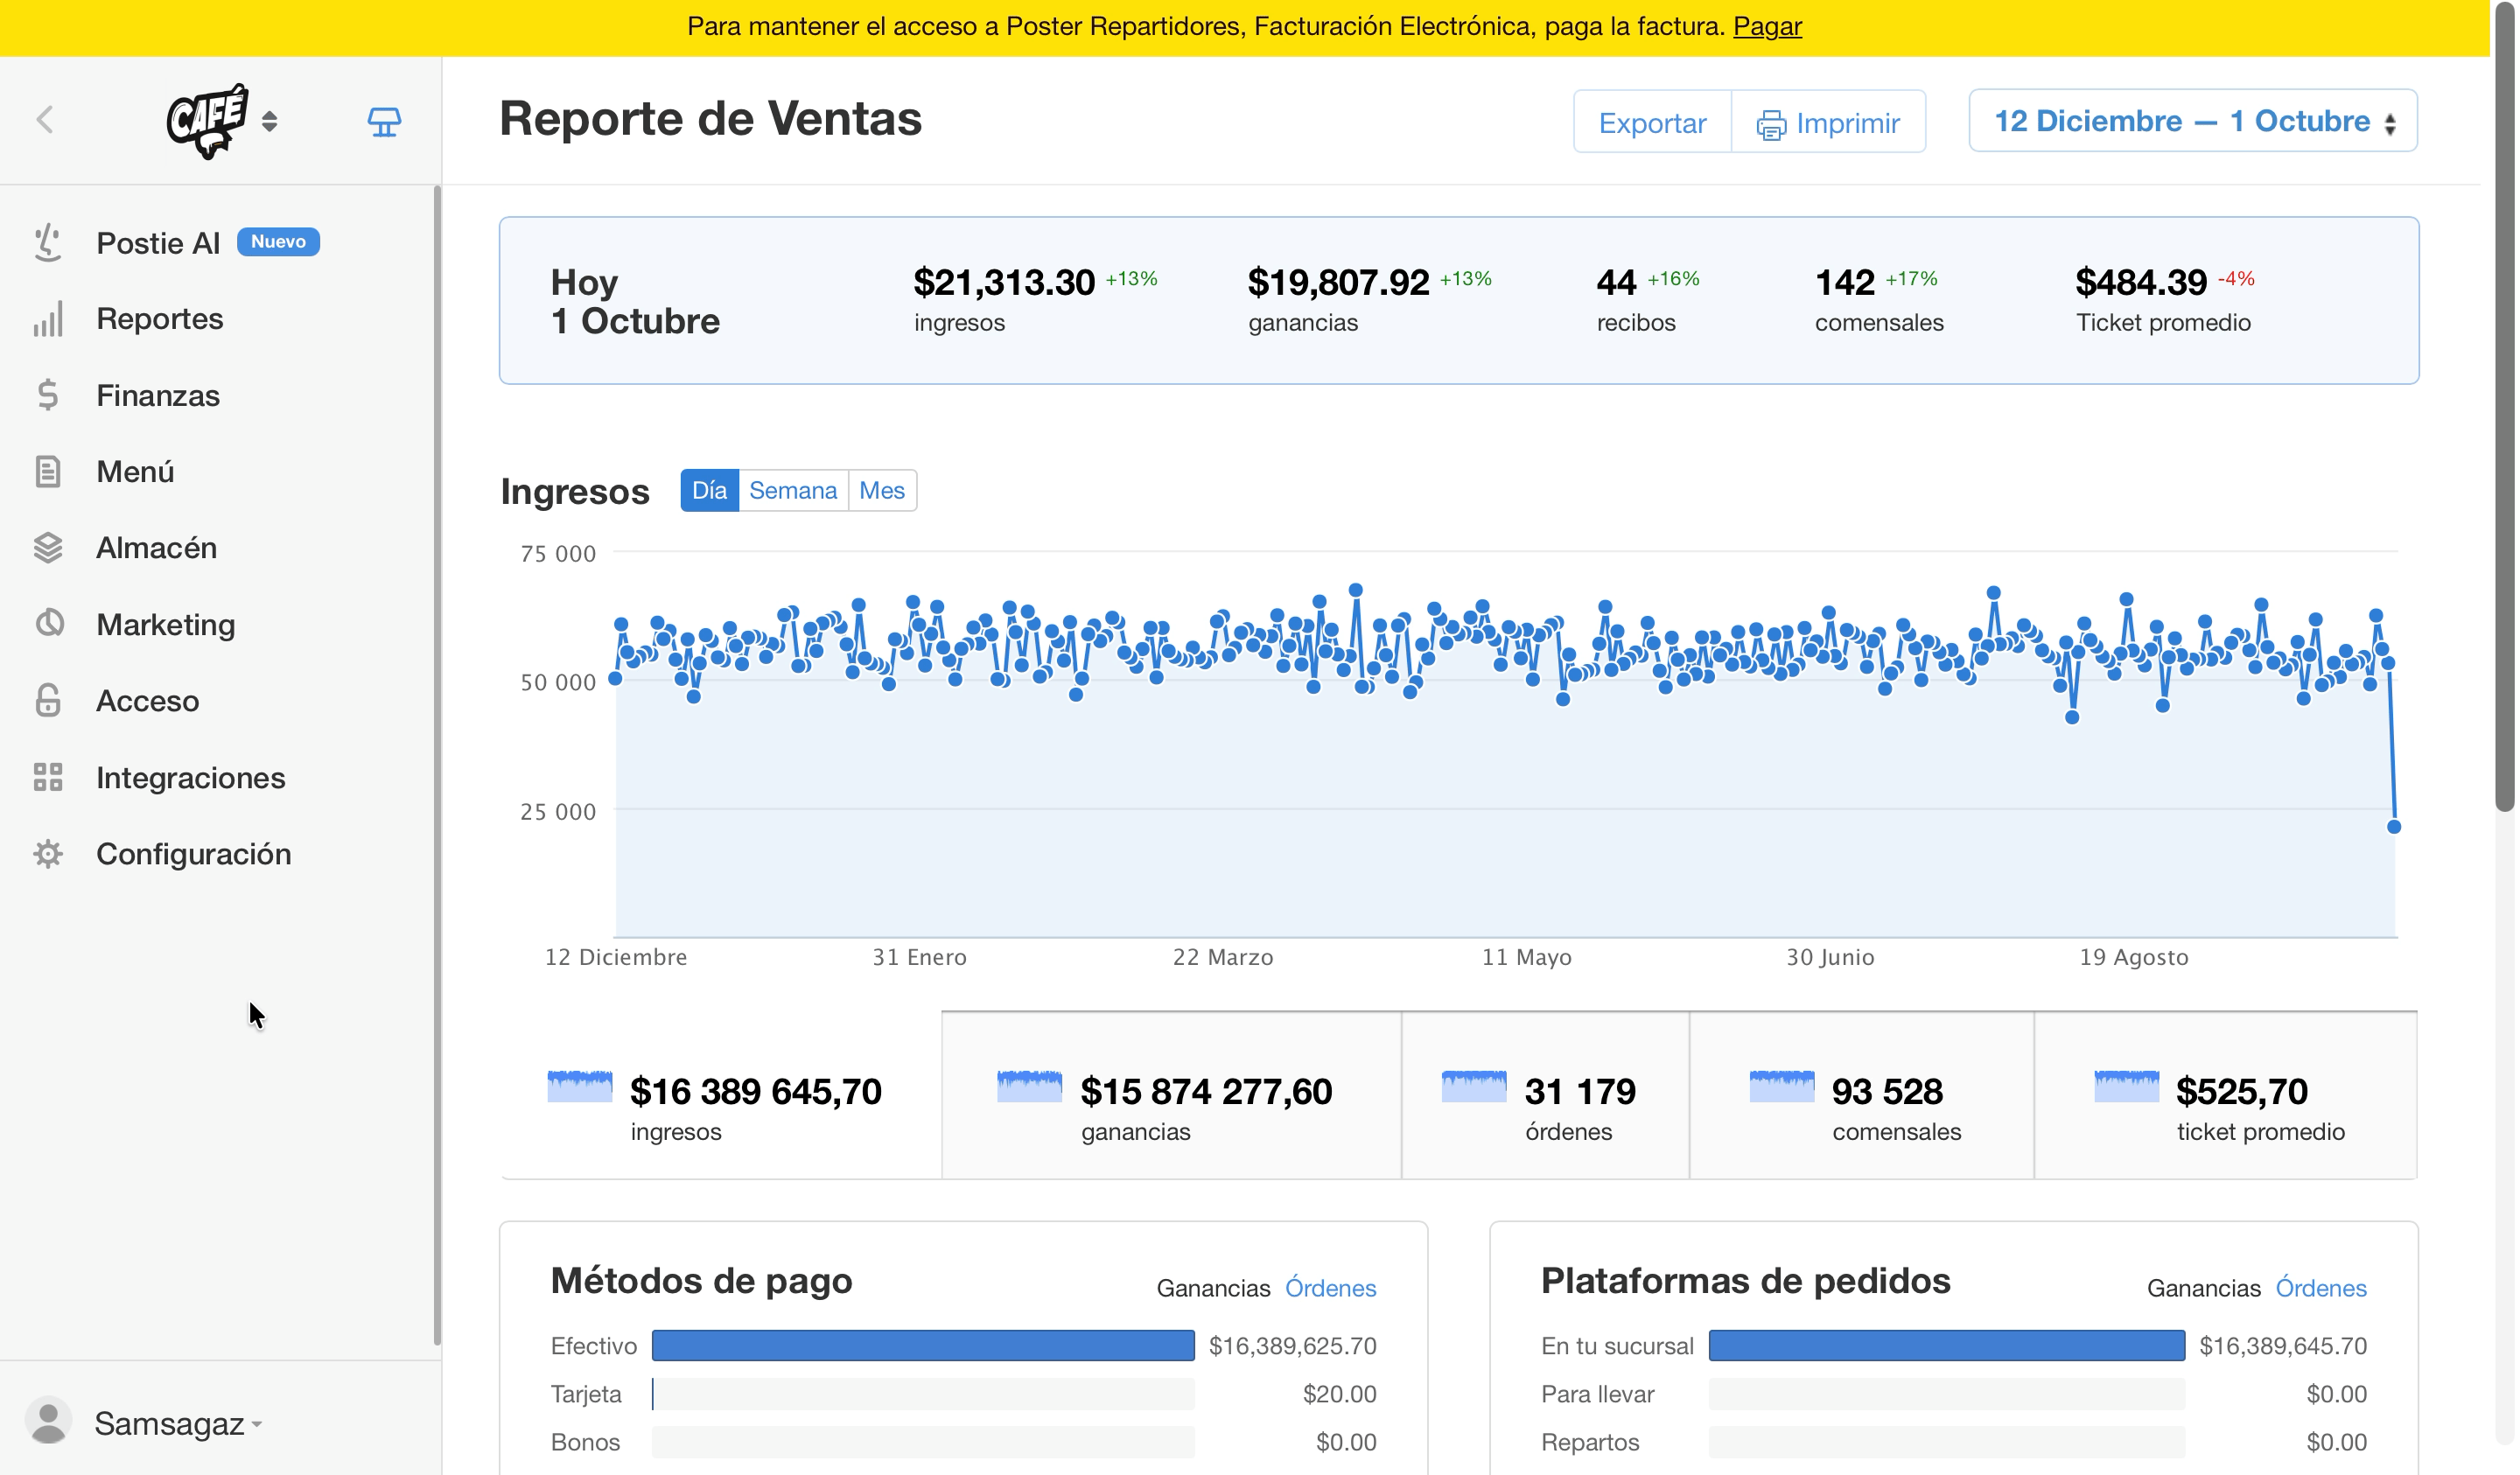Click the printer icon in Imprimir
Image resolution: width=2520 pixels, height=1475 pixels.
(x=1770, y=125)
